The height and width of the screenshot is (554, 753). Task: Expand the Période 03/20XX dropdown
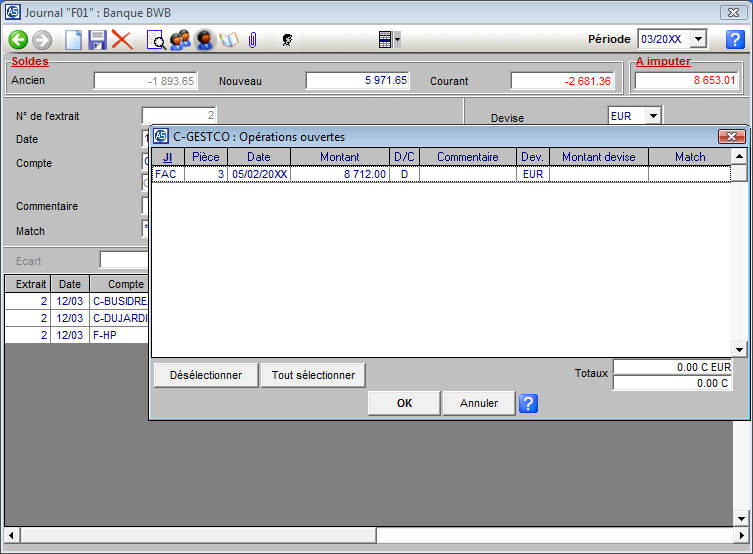click(699, 39)
